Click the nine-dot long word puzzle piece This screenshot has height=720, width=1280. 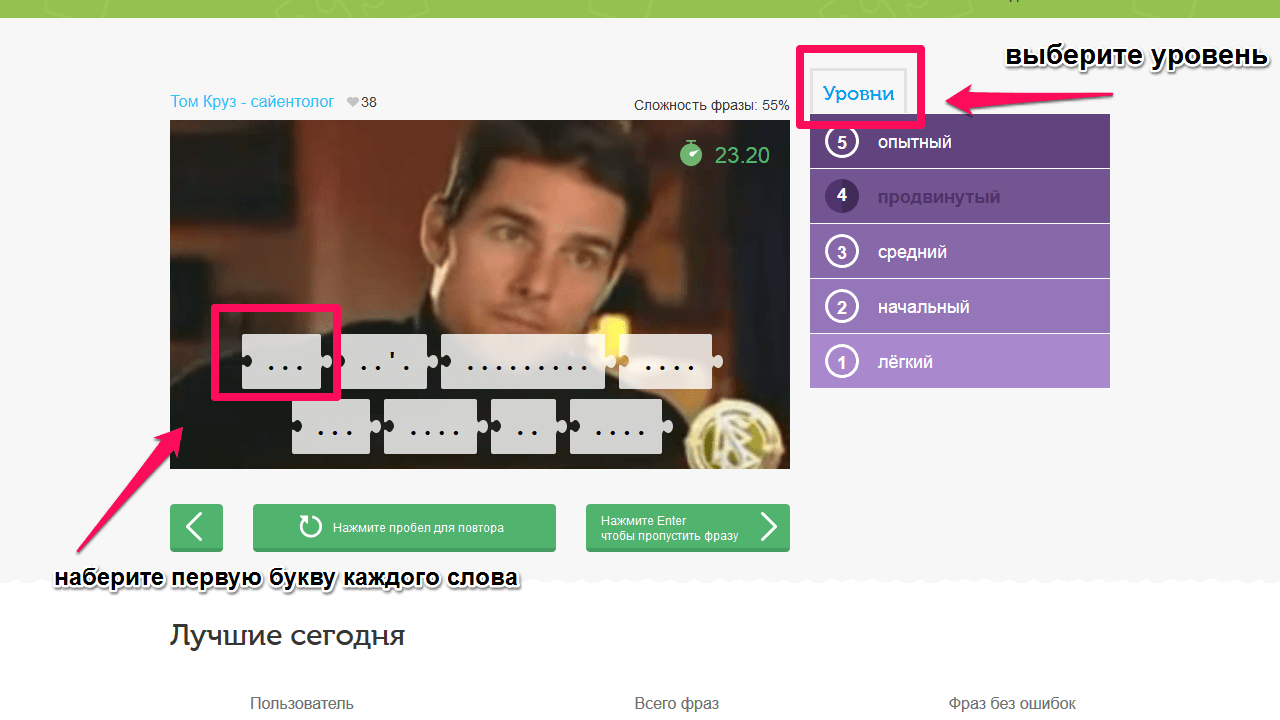(x=523, y=361)
